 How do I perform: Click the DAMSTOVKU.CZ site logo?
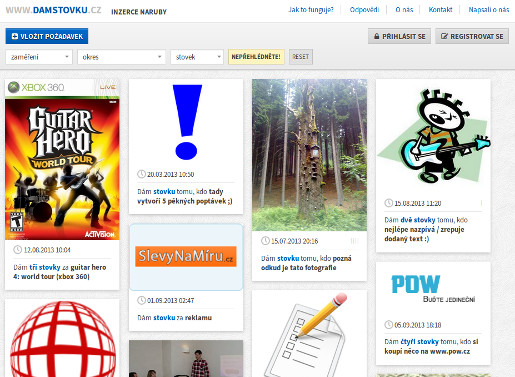click(x=53, y=10)
